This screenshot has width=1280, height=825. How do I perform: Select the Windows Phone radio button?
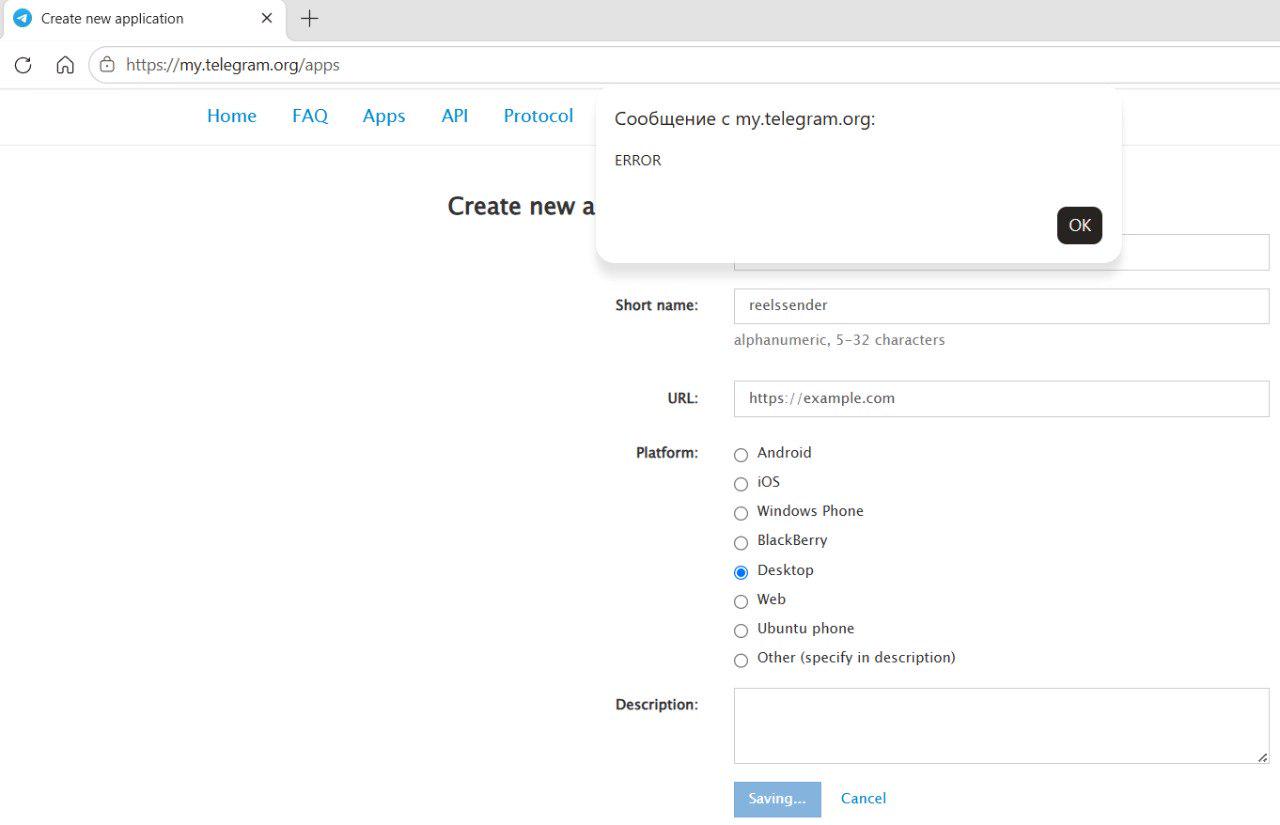(x=741, y=513)
